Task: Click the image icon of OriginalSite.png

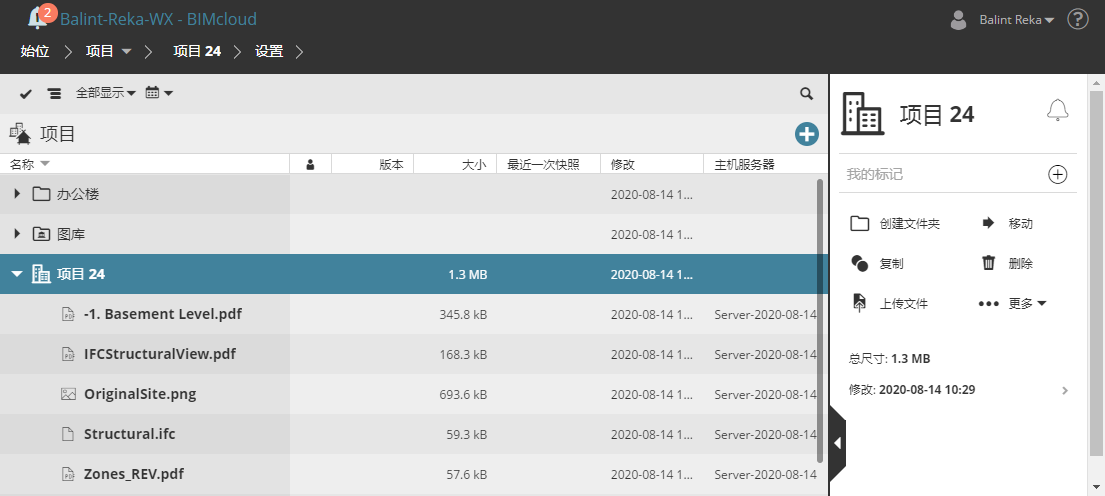Action: click(x=68, y=395)
